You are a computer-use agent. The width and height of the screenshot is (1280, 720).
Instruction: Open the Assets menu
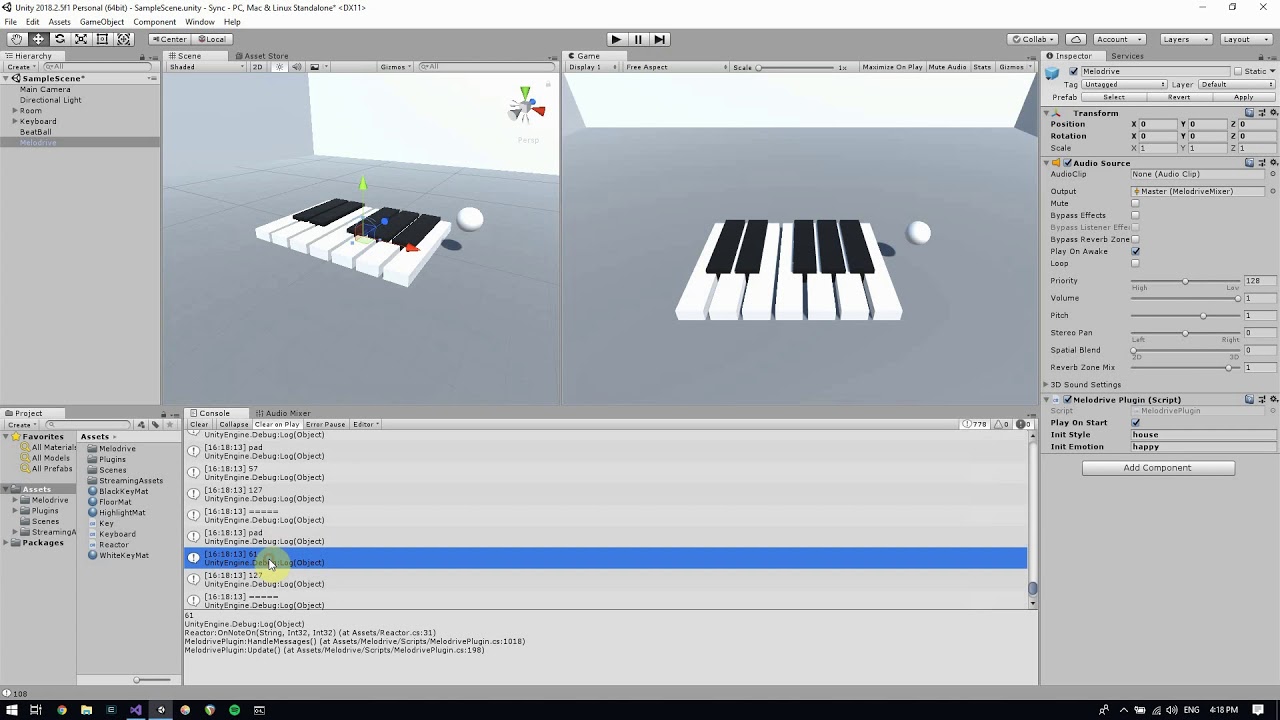click(x=59, y=22)
